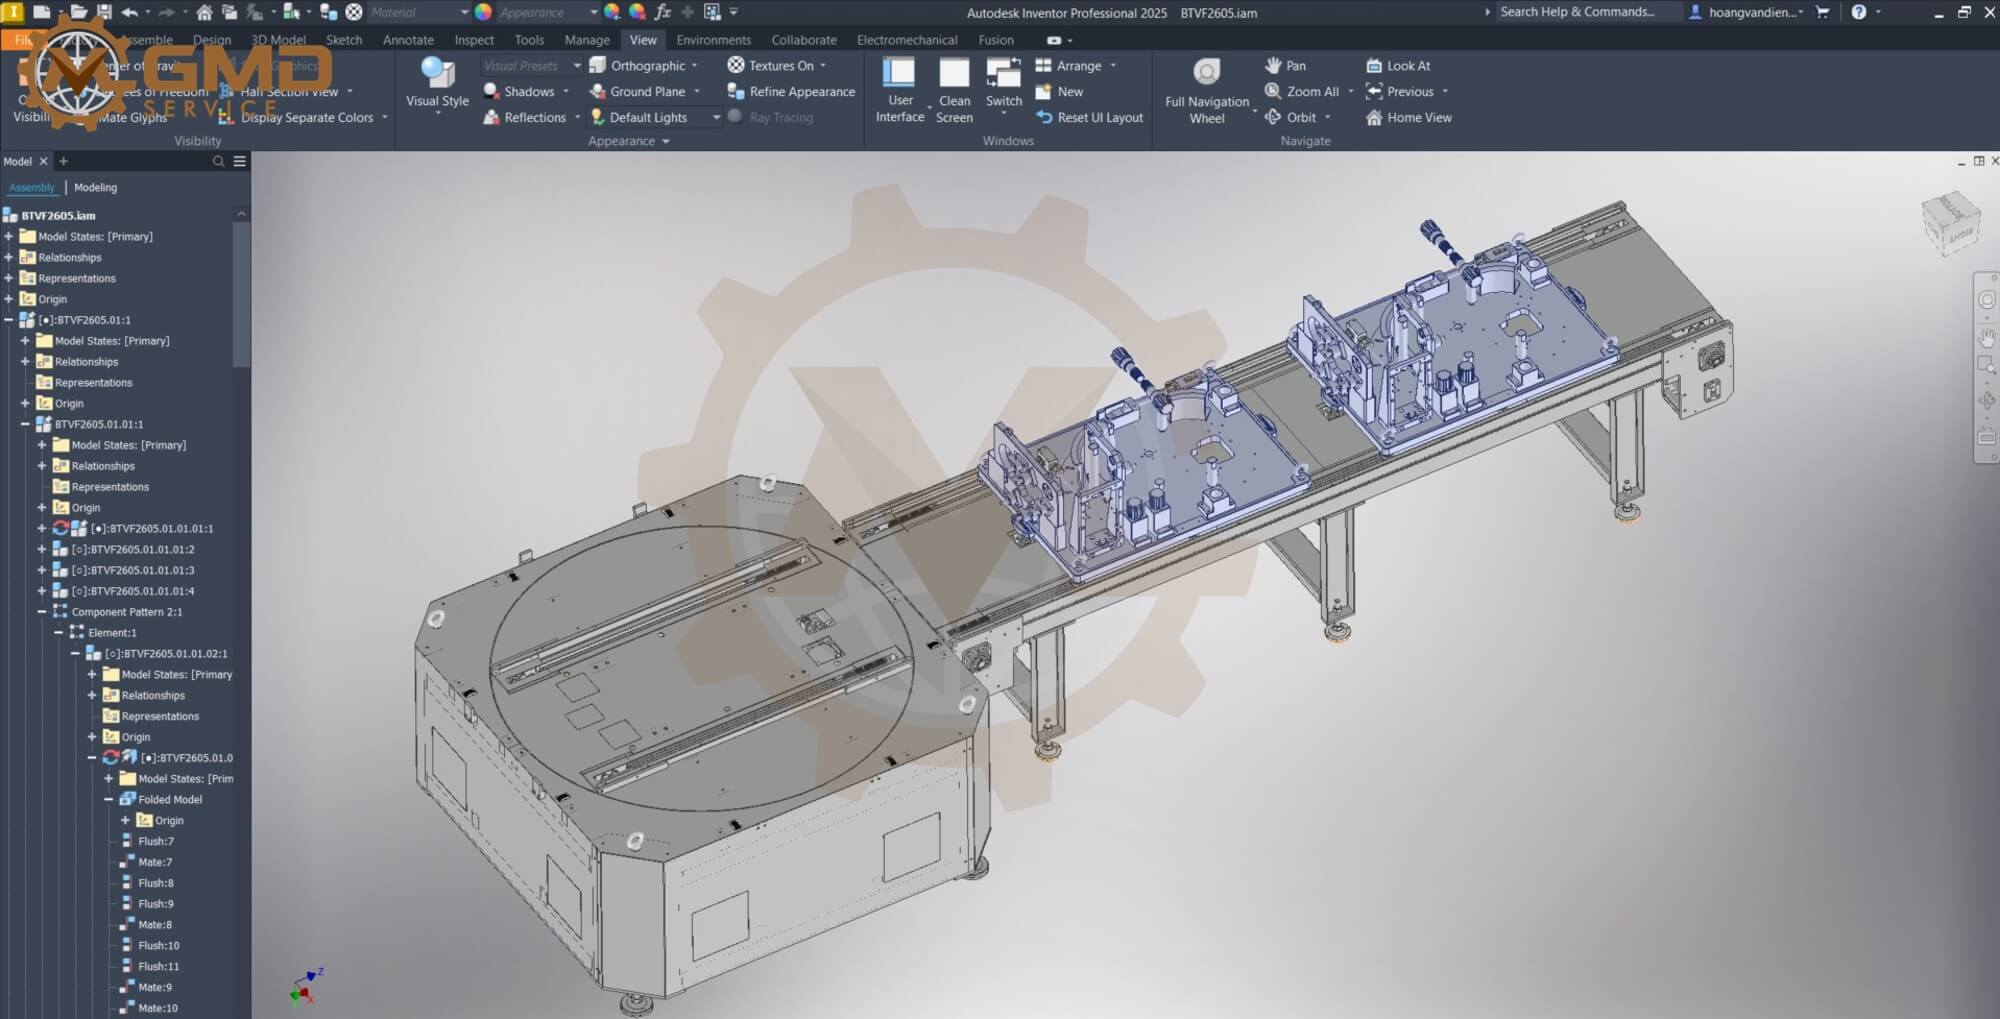Click the ViewCube in the viewport
The width and height of the screenshot is (2000, 1019).
pos(1949,222)
